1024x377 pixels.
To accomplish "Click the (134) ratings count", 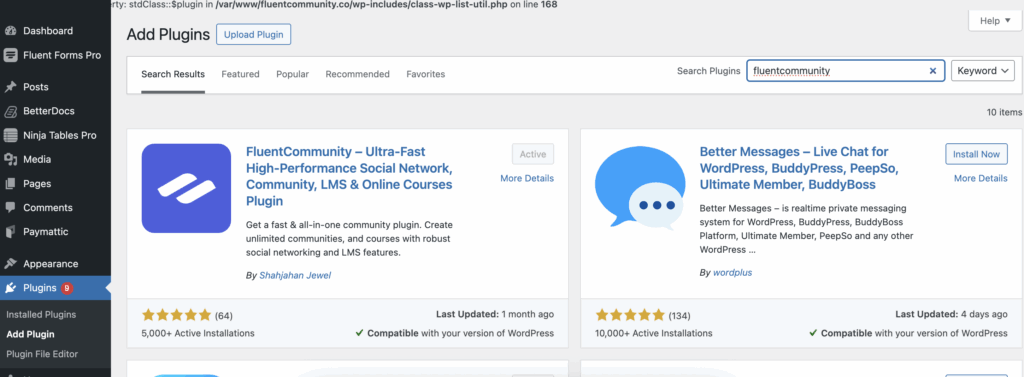I will pyautogui.click(x=679, y=316).
